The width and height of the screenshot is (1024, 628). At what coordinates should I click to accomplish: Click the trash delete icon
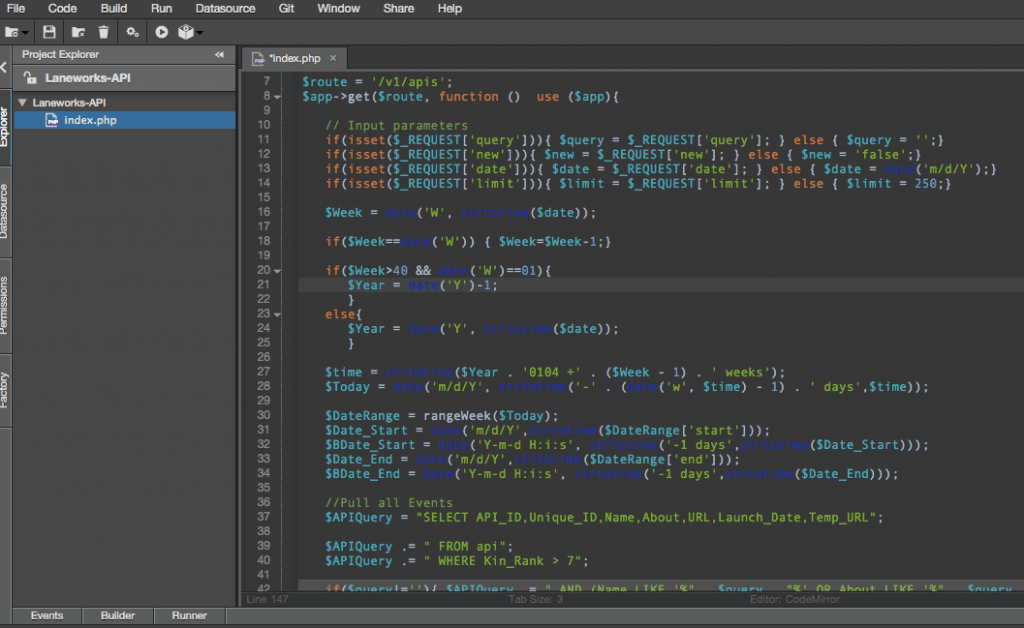click(104, 32)
